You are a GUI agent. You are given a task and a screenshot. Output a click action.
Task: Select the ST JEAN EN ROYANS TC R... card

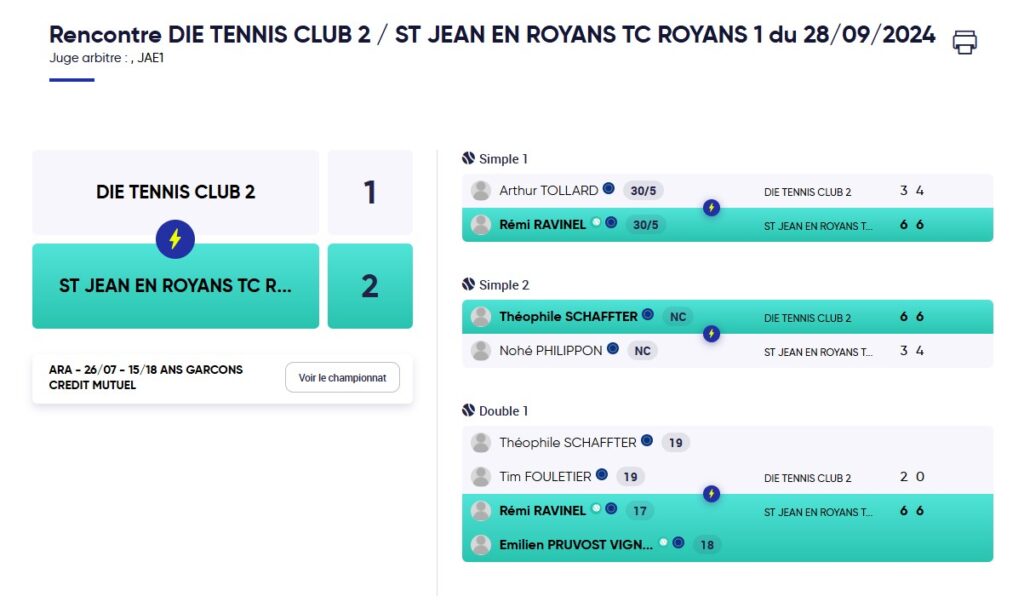coord(176,286)
